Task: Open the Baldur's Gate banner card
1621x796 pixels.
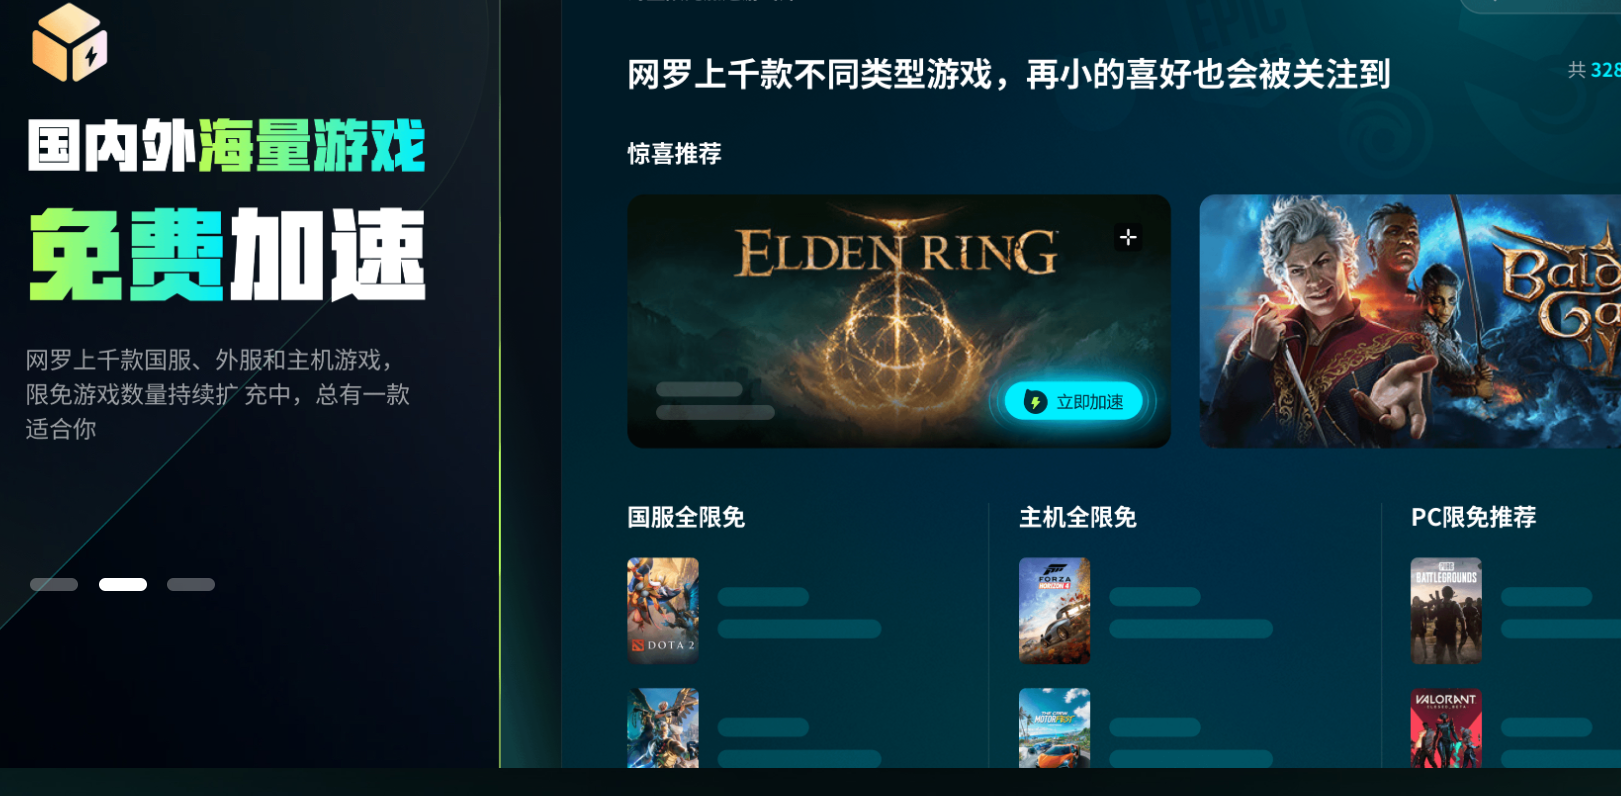Action: (1410, 321)
